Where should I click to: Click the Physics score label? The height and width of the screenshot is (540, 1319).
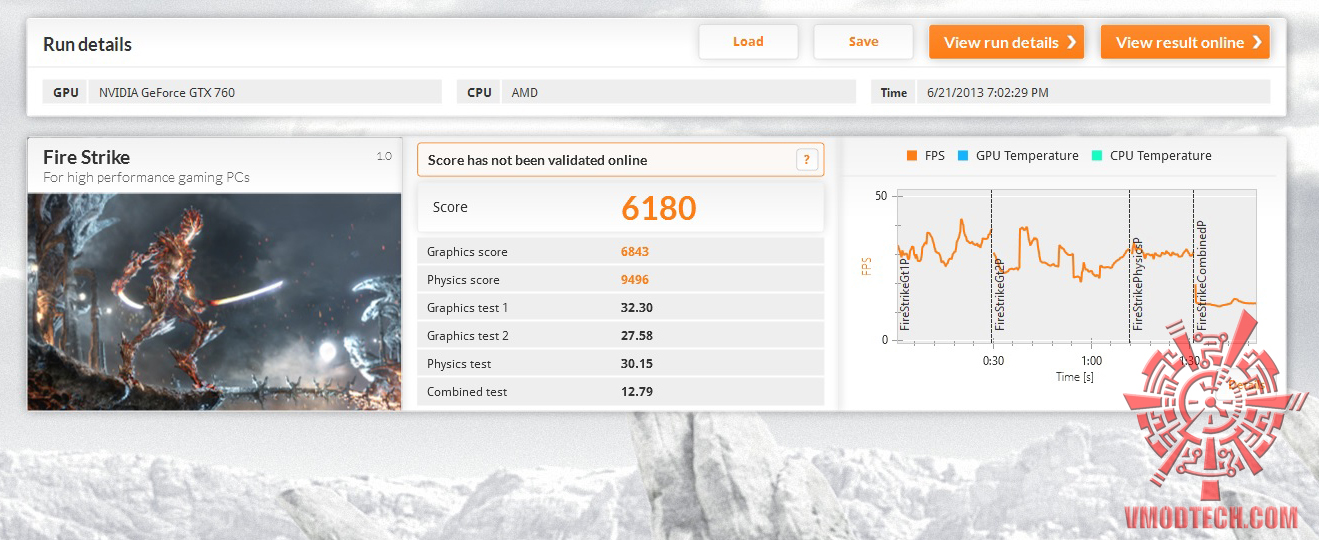463,280
